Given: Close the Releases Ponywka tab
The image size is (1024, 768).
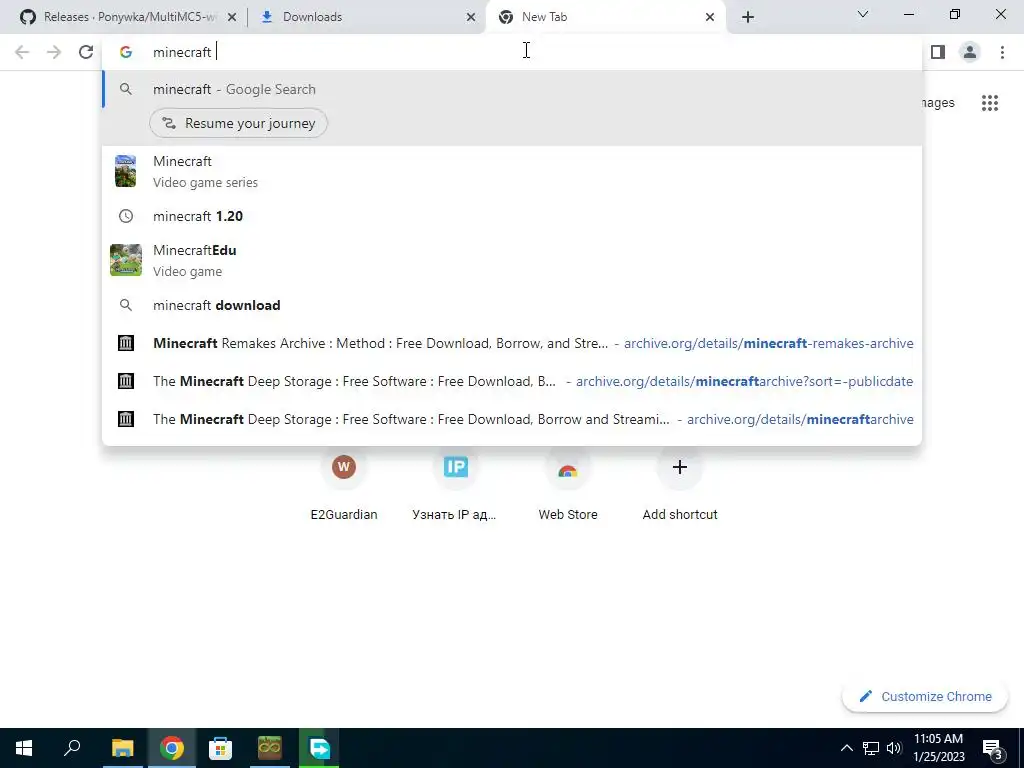Looking at the screenshot, I should (232, 18).
